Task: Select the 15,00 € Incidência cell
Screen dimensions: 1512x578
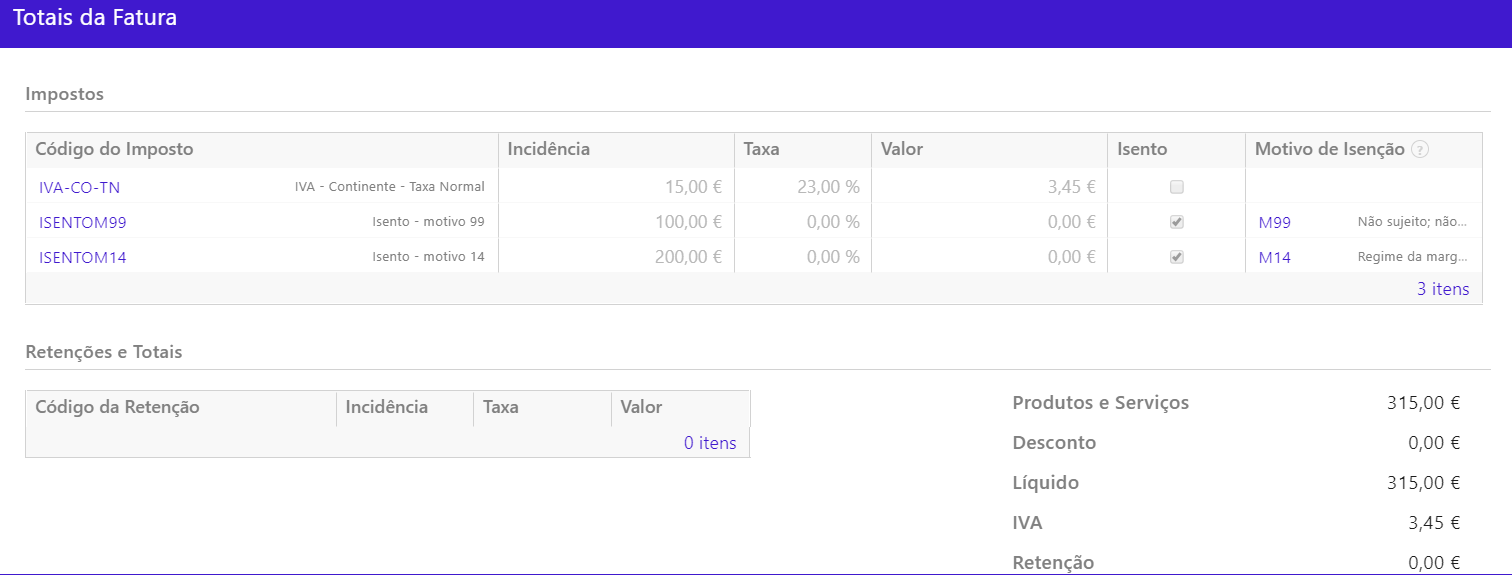Action: [693, 187]
